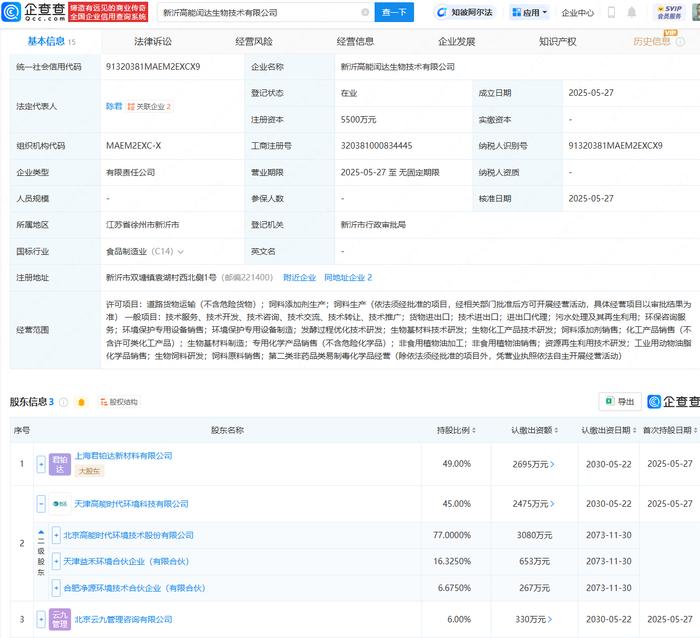Clear the company search field text
Image resolution: width=700 pixels, height=638 pixels.
pyautogui.click(x=365, y=13)
